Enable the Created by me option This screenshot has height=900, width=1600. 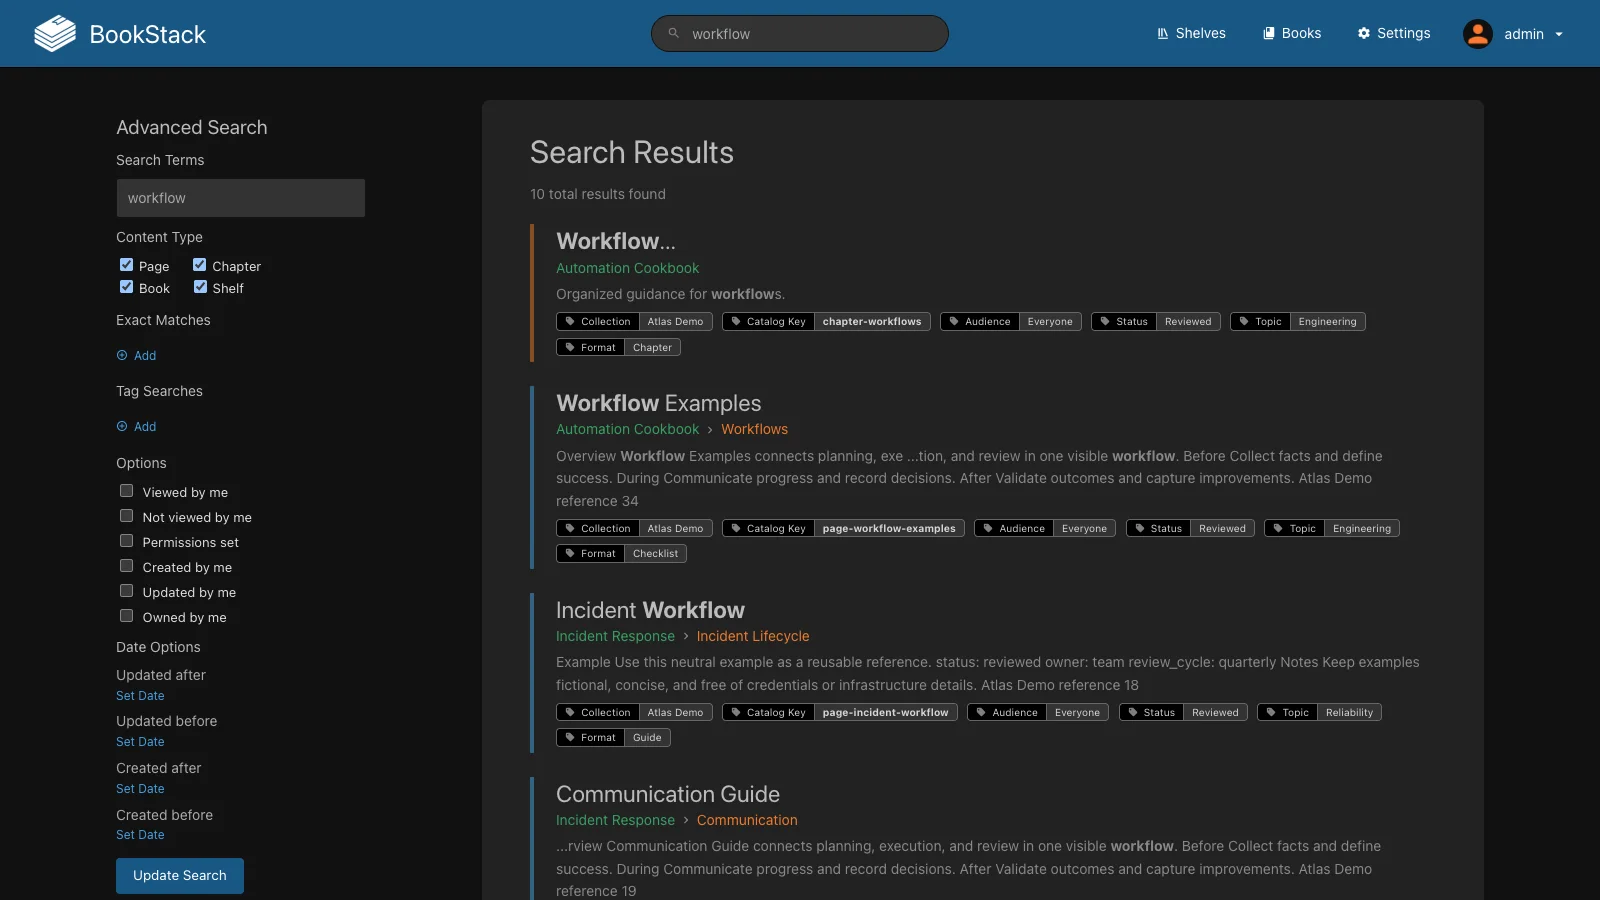[127, 566]
